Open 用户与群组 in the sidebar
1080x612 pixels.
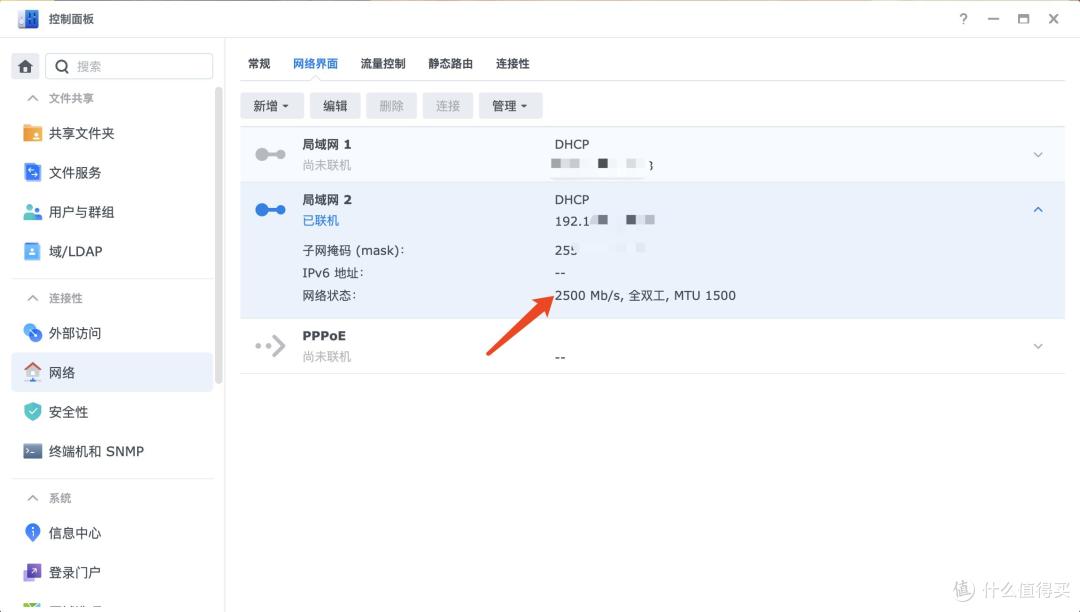pyautogui.click(x=112, y=212)
